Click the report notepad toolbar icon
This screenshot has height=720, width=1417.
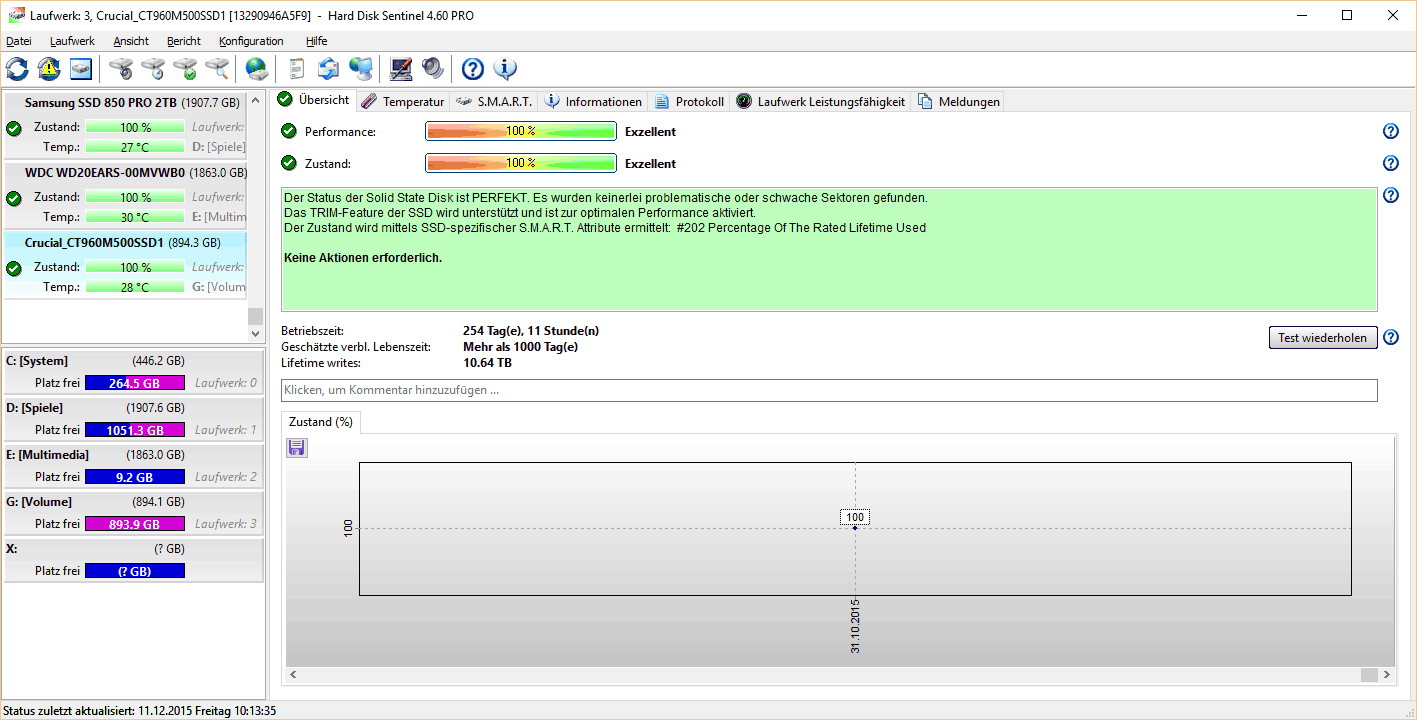tap(296, 69)
